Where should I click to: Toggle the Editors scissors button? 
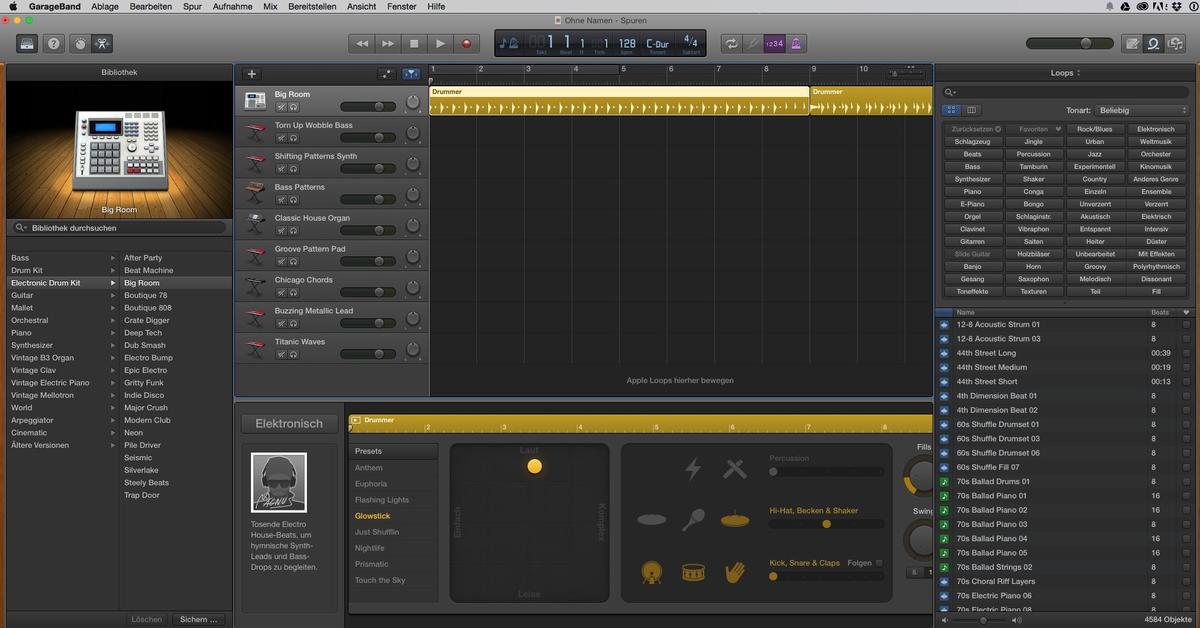click(x=103, y=44)
